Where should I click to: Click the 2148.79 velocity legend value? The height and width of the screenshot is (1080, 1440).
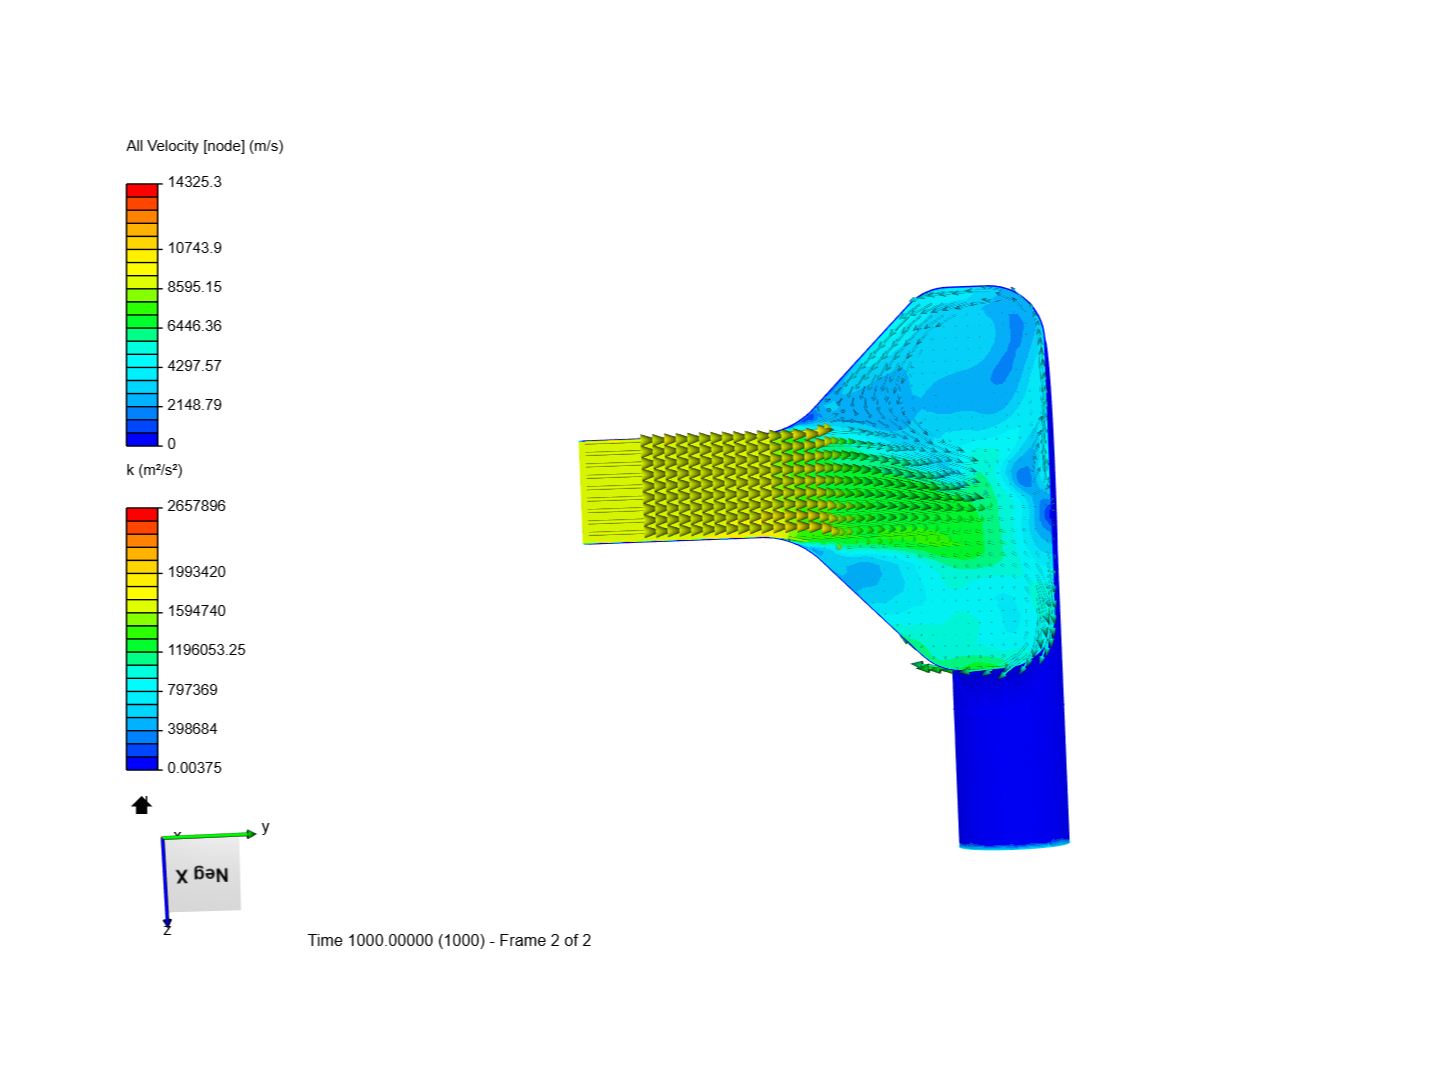coord(195,405)
